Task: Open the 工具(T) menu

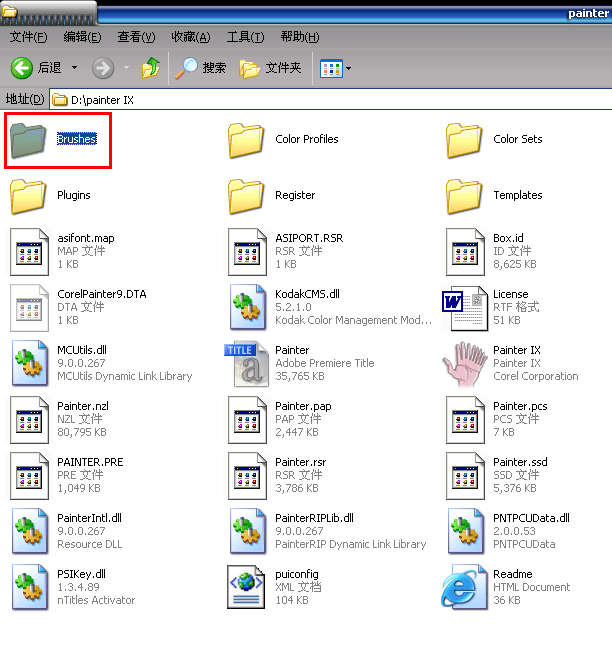Action: point(245,37)
